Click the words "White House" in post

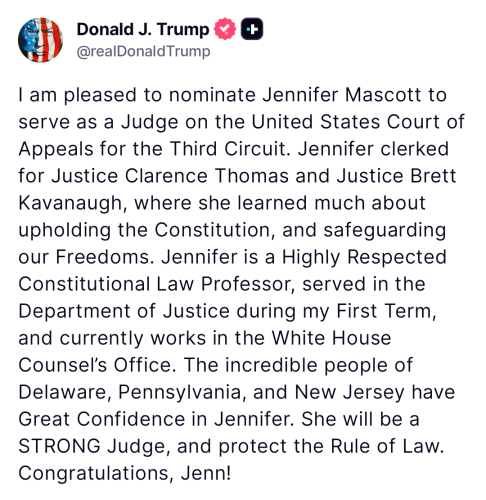(331, 338)
